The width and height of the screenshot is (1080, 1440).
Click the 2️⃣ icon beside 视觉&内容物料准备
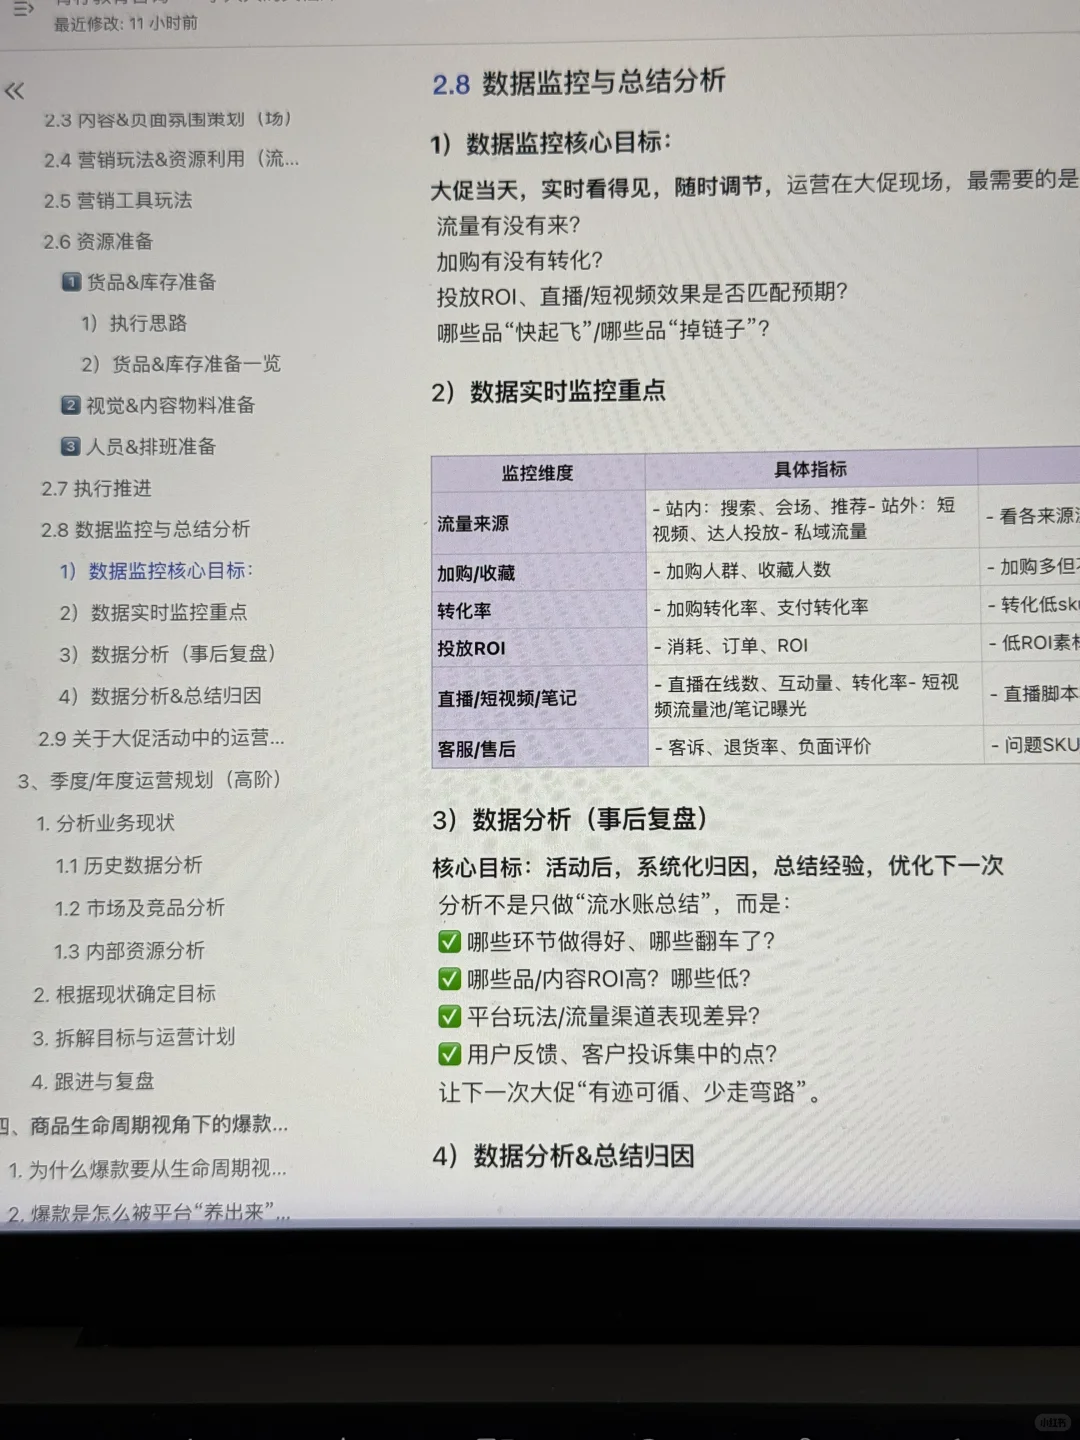(x=70, y=405)
